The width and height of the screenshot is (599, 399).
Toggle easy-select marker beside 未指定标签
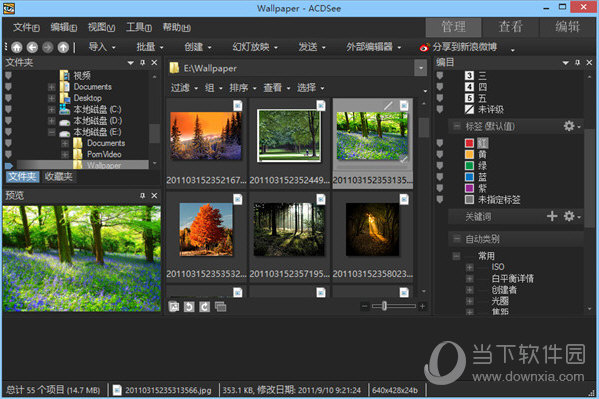coord(440,199)
